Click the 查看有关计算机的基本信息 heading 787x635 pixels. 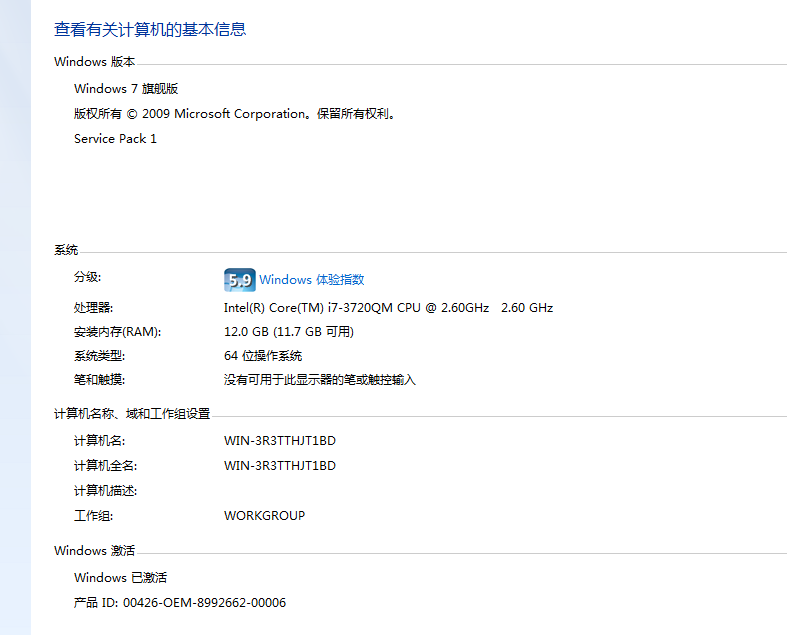tap(150, 30)
